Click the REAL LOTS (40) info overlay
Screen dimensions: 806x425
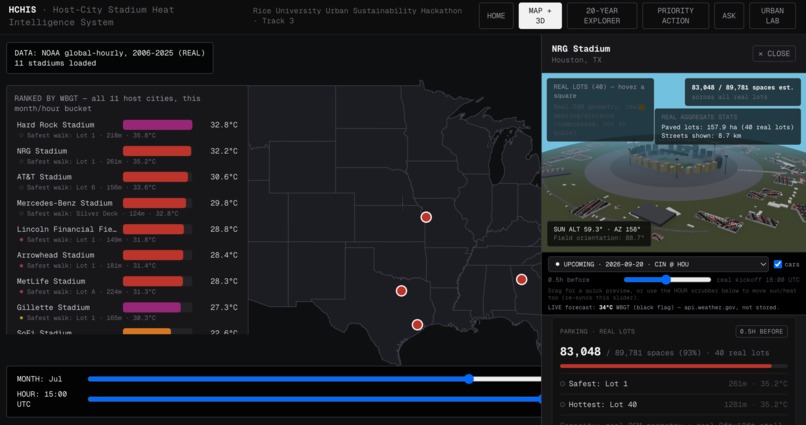click(x=600, y=109)
